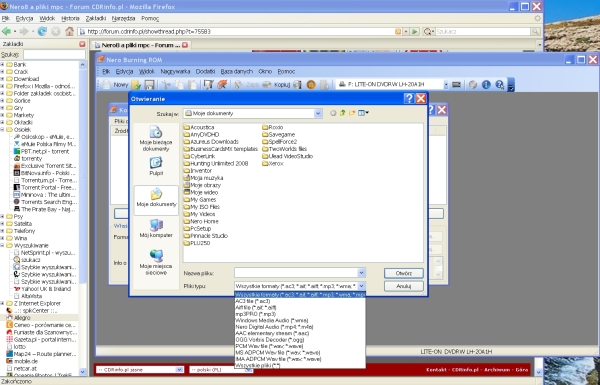
Task: Select the Nero Home folder
Action: click(x=201, y=221)
